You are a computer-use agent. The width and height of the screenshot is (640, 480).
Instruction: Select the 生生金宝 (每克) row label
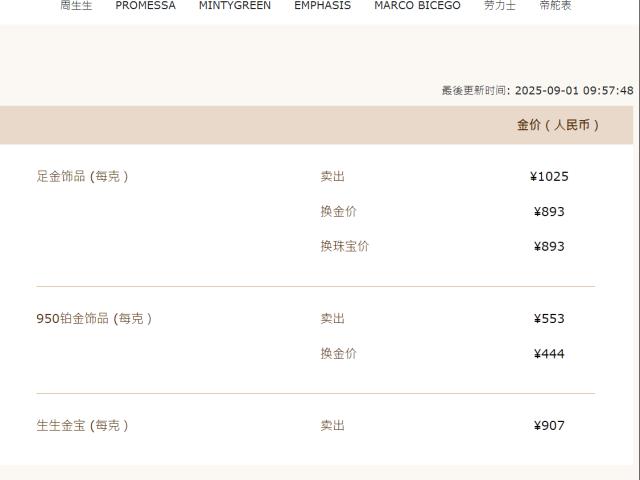point(82,426)
